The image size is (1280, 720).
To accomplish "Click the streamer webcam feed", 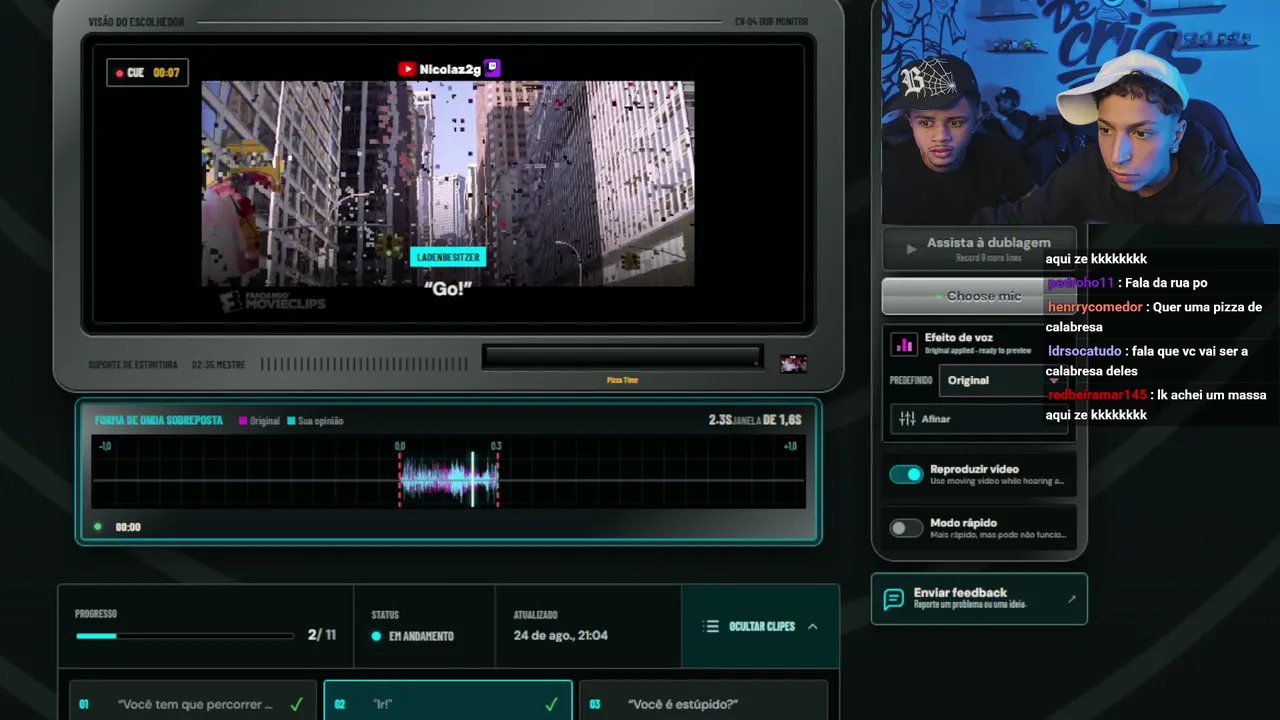I will coord(1080,112).
